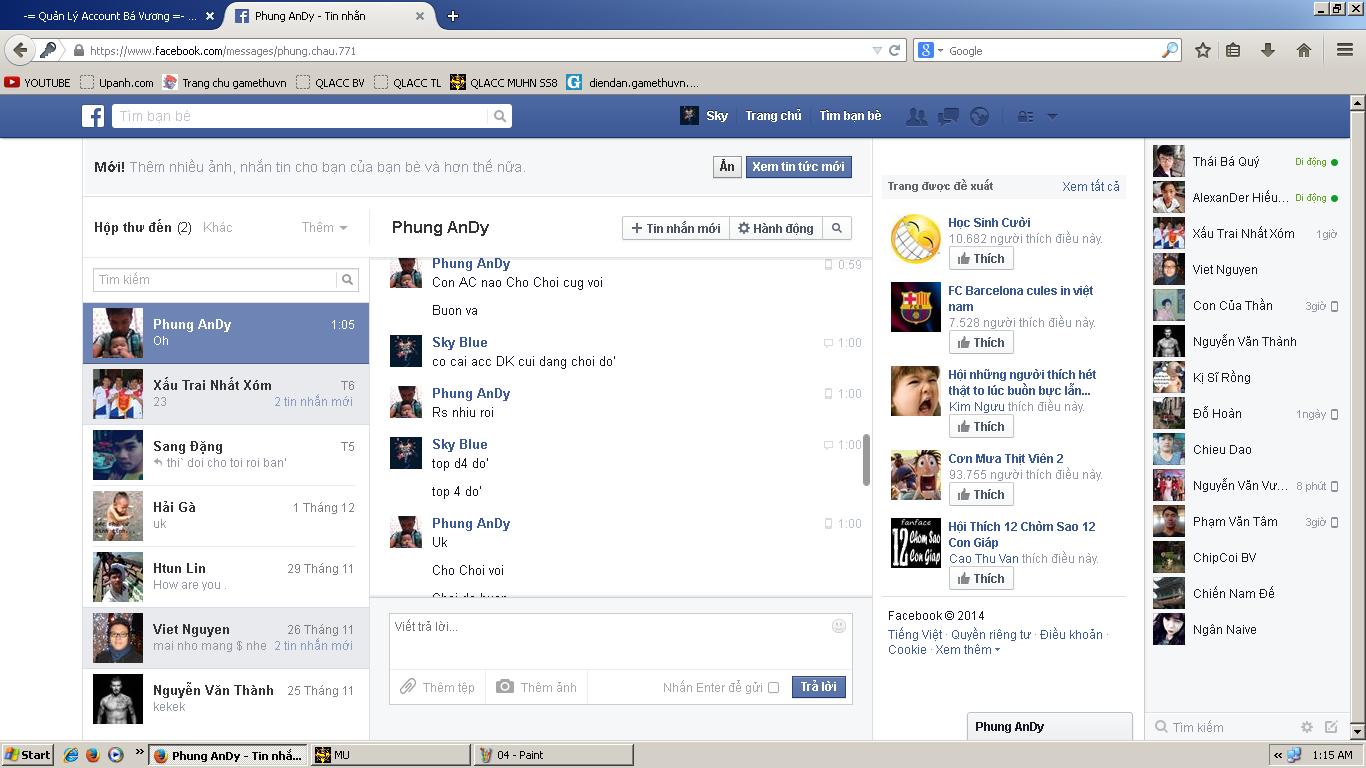Viewport: 1366px width, 768px height.
Task: Expand Xem thêm footer dropdown
Action: click(967, 649)
